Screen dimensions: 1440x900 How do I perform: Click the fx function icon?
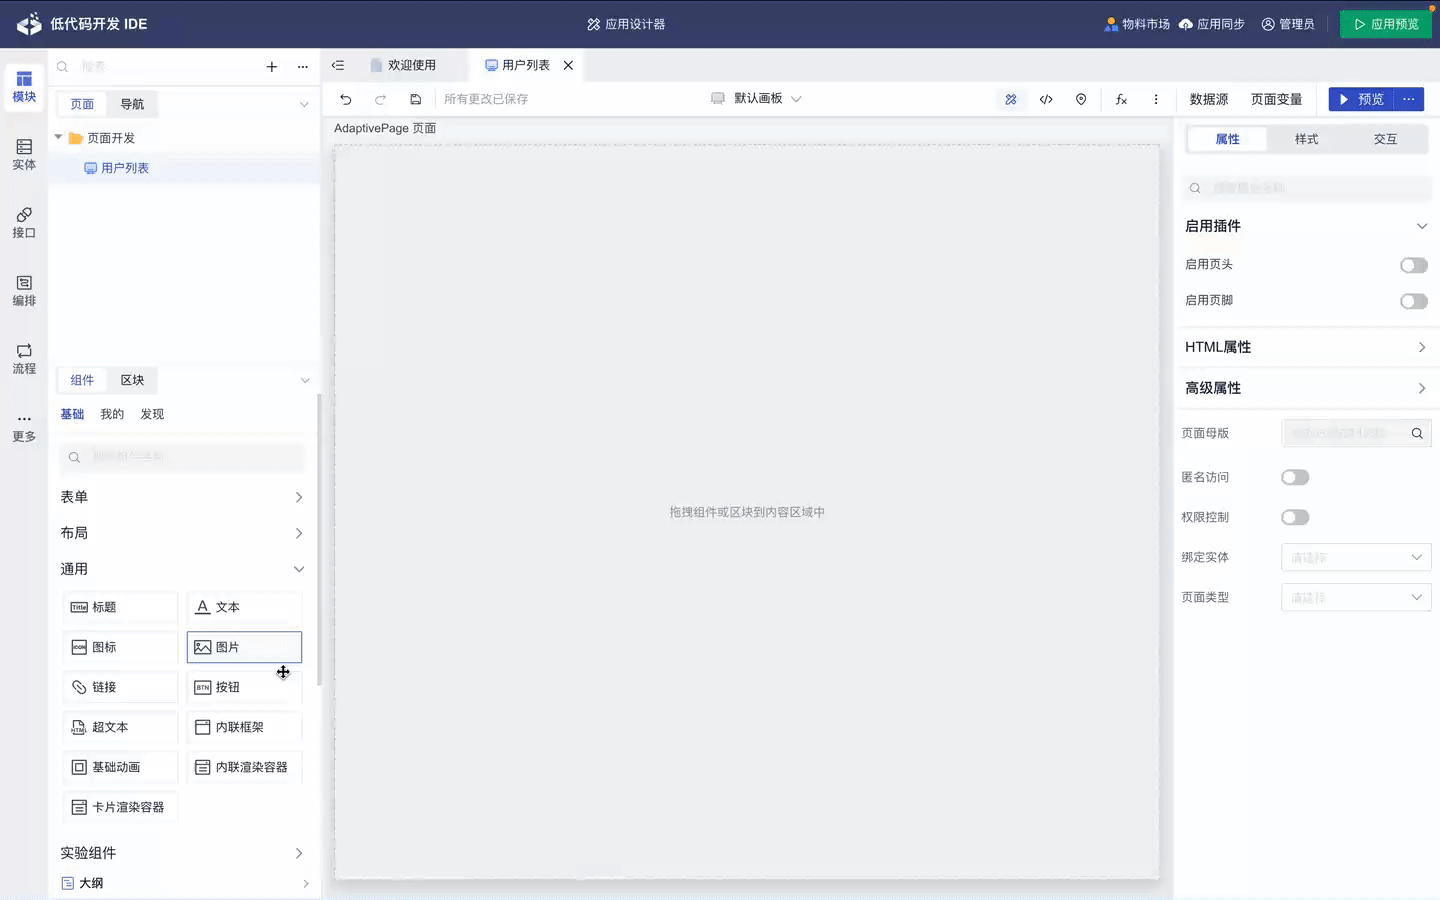1121,99
